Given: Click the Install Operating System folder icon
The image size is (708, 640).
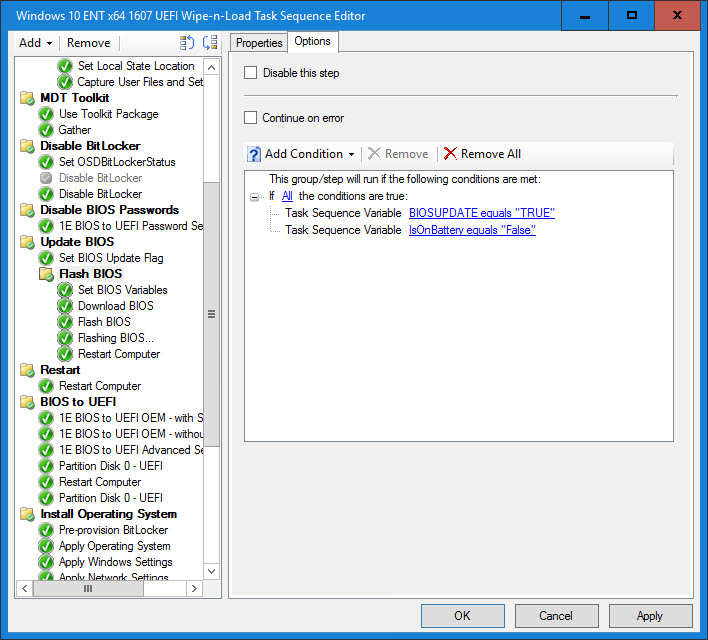Looking at the screenshot, I should pos(27,514).
